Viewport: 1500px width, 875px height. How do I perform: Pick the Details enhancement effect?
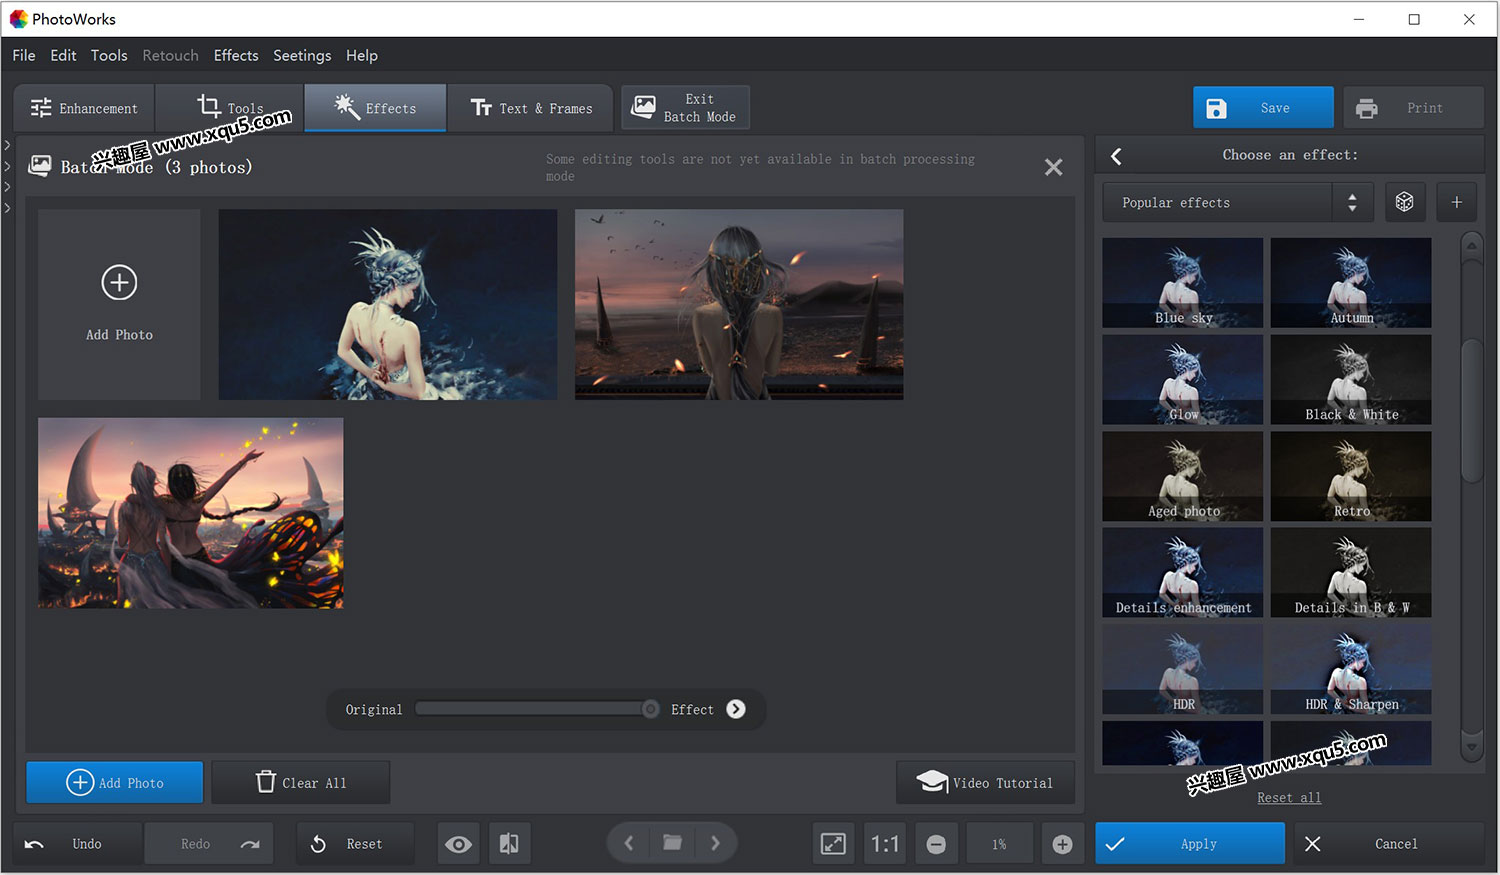coord(1183,572)
